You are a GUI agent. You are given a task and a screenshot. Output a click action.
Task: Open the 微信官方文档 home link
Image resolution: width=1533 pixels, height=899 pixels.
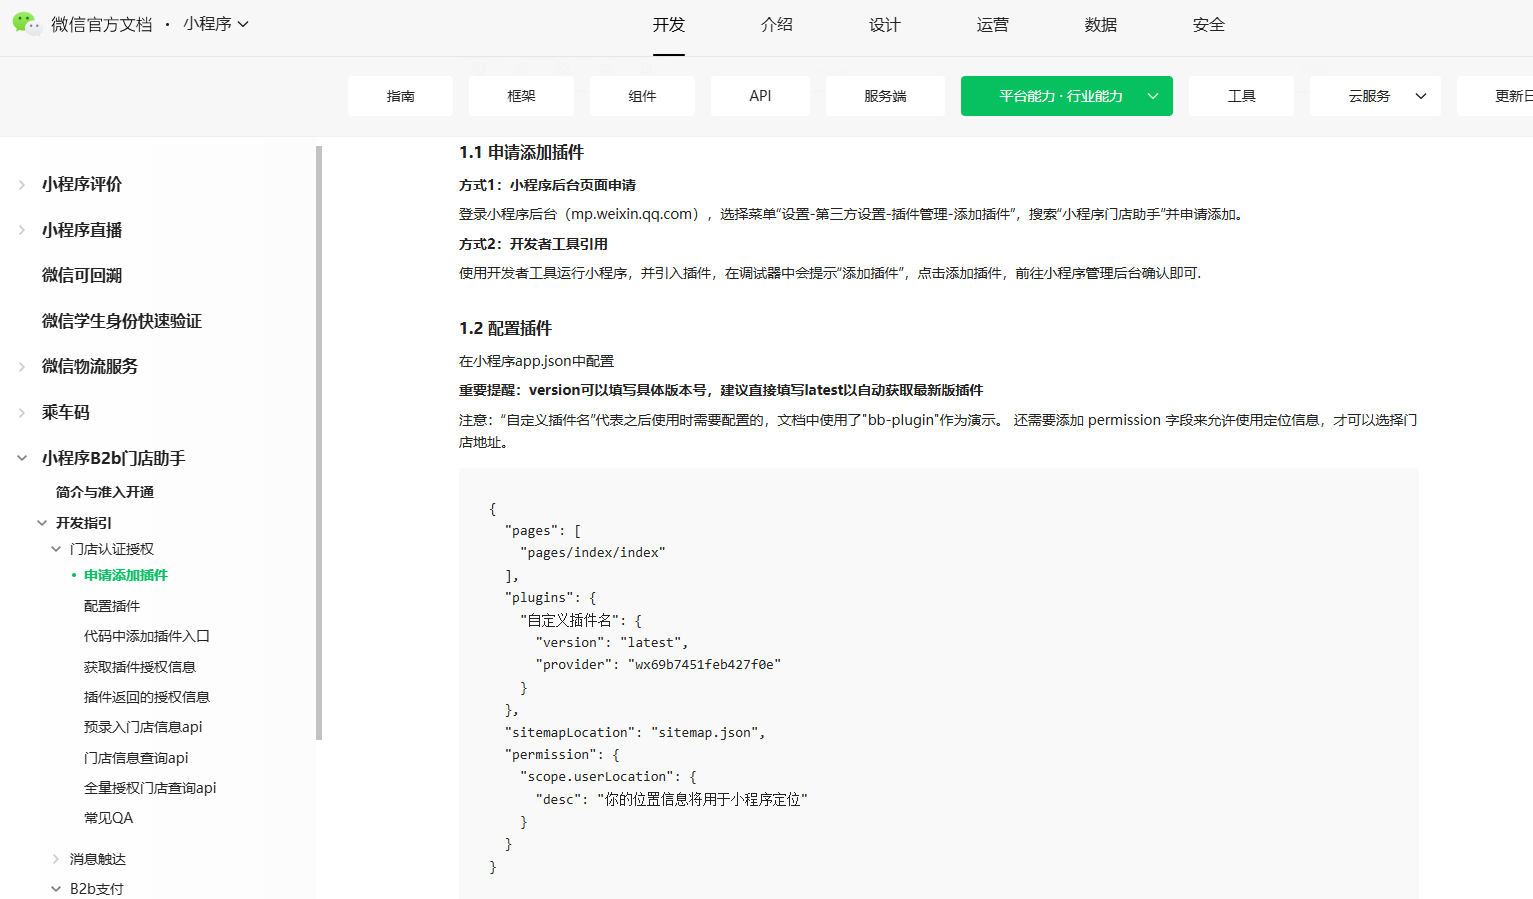click(x=102, y=24)
